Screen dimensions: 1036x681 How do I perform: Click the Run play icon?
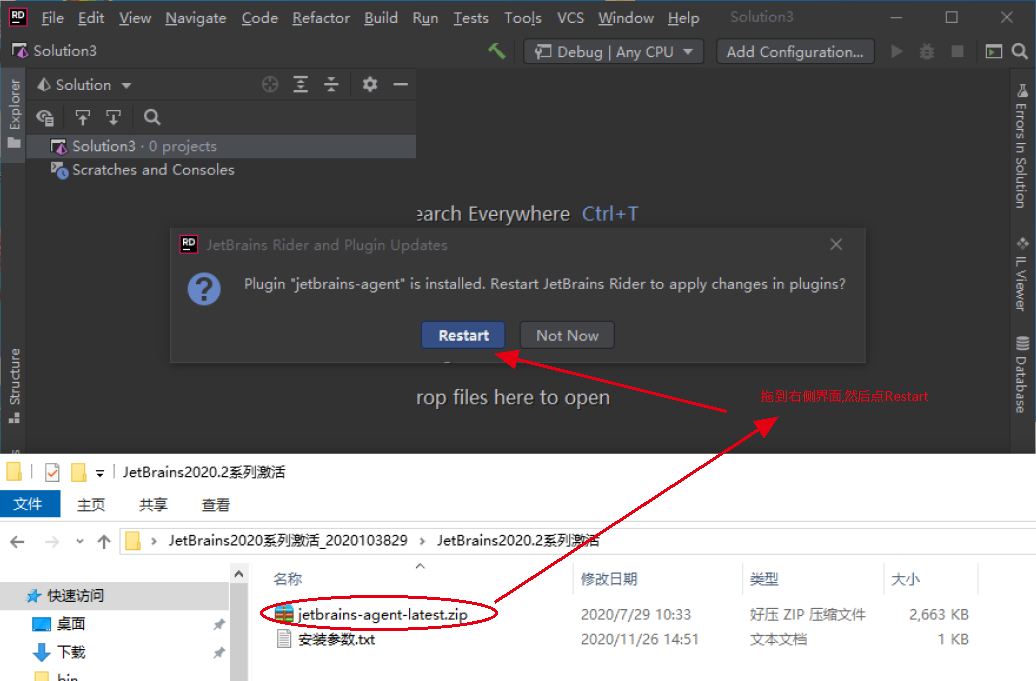click(x=897, y=51)
